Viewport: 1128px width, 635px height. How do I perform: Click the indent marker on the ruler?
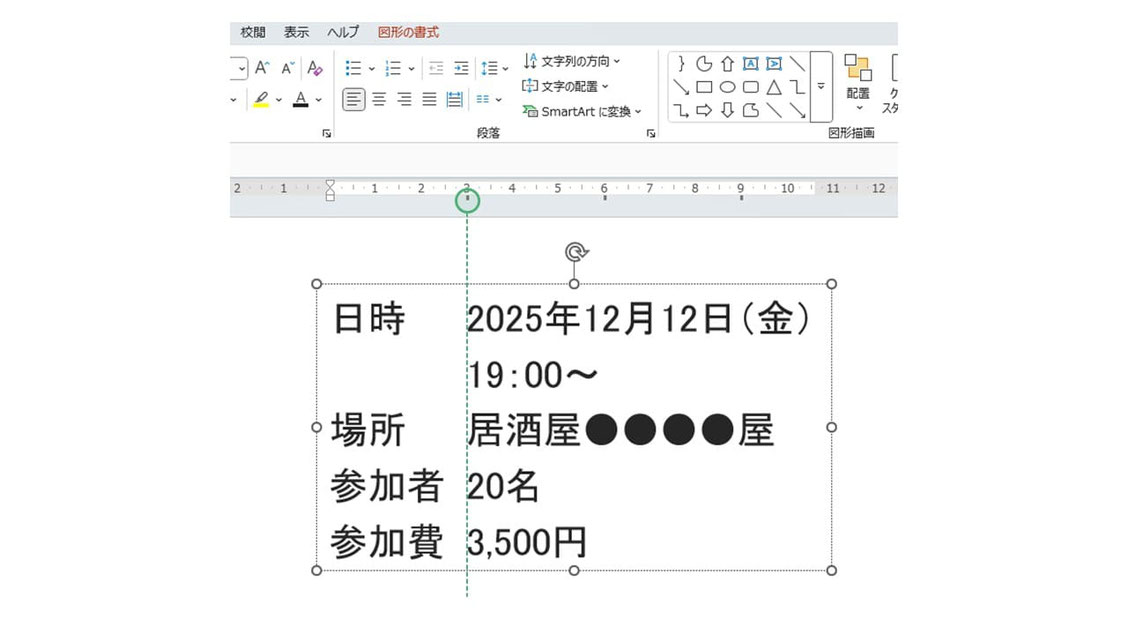[x=329, y=191]
